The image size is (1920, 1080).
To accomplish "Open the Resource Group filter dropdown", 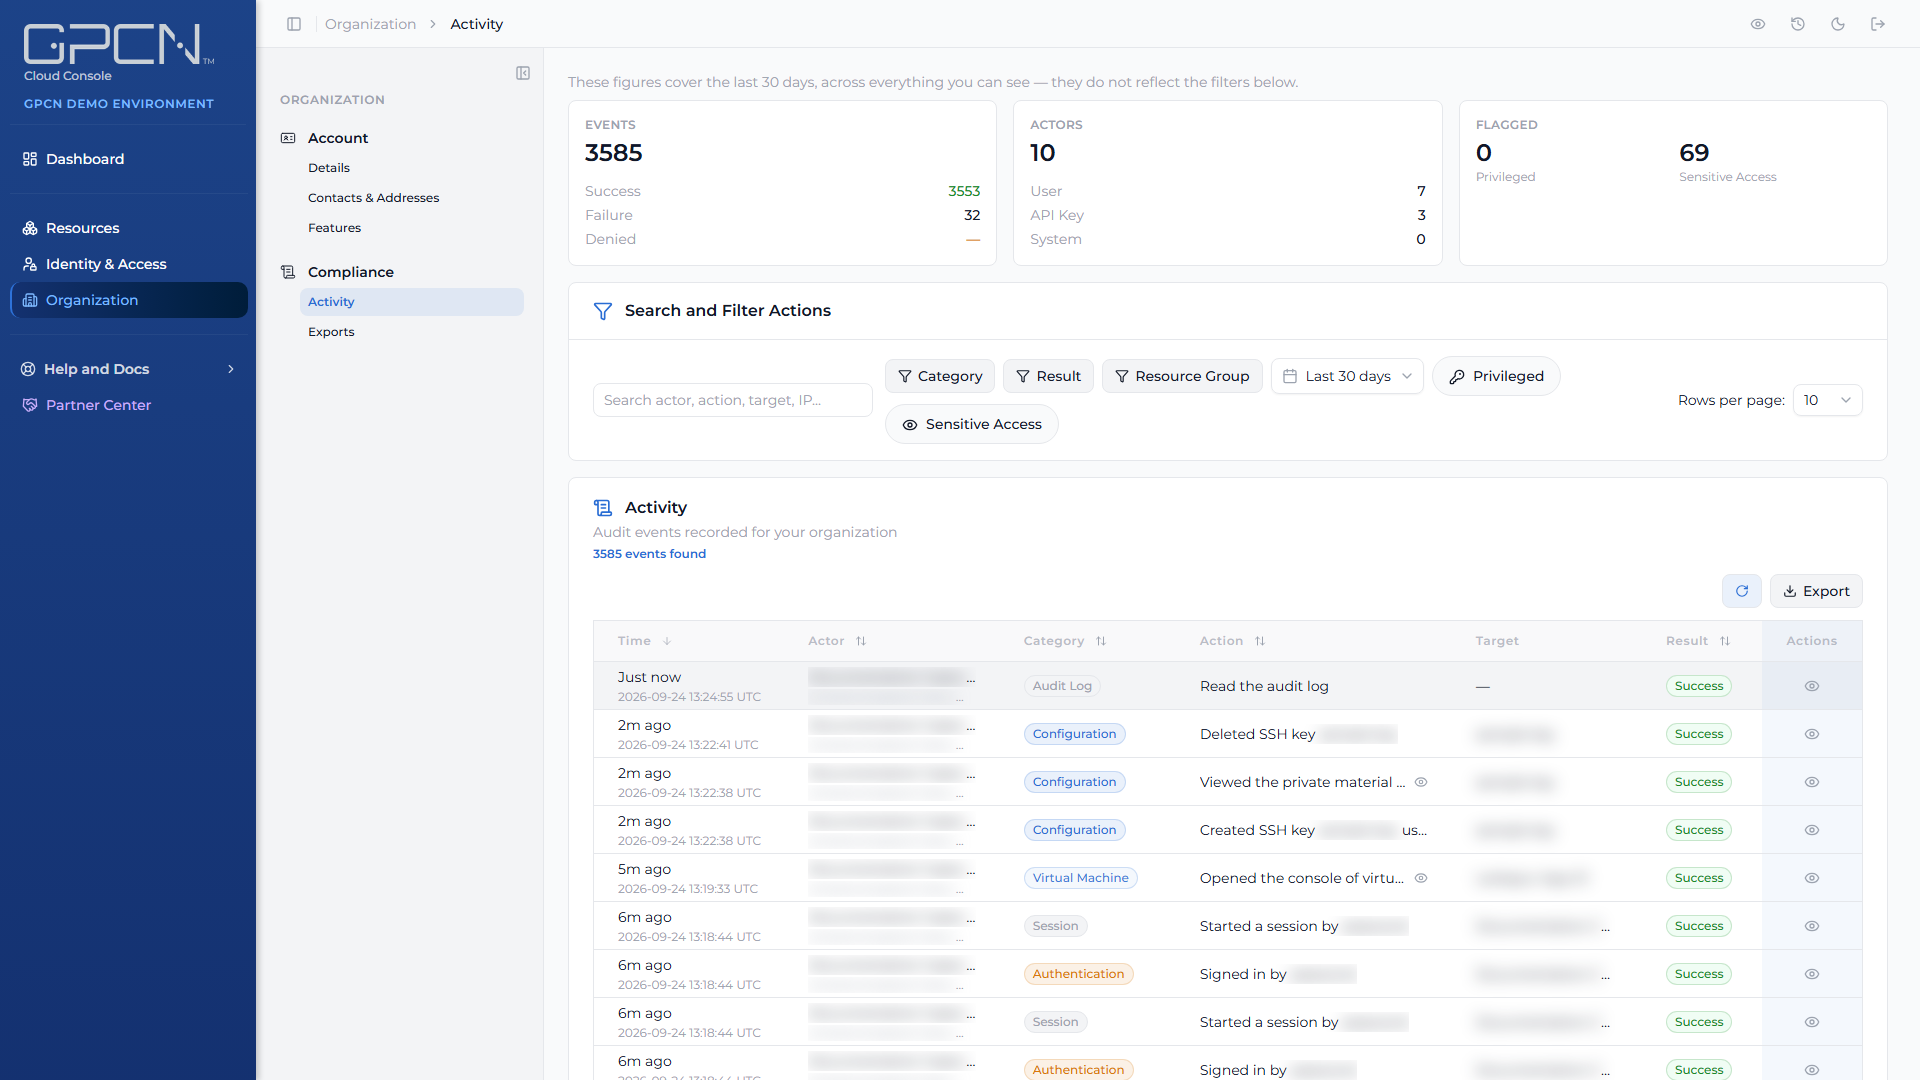I will tap(1182, 376).
